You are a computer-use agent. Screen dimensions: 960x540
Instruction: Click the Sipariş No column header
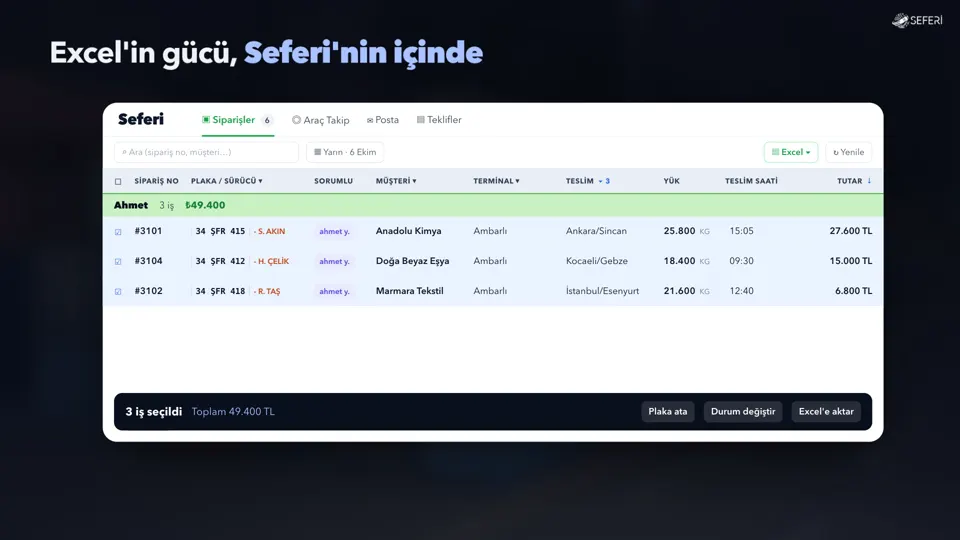point(156,181)
